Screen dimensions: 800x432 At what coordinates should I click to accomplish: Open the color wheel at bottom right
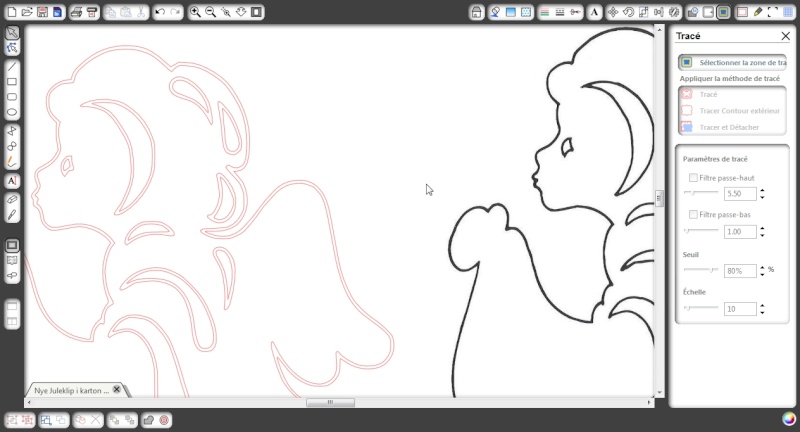(789, 419)
